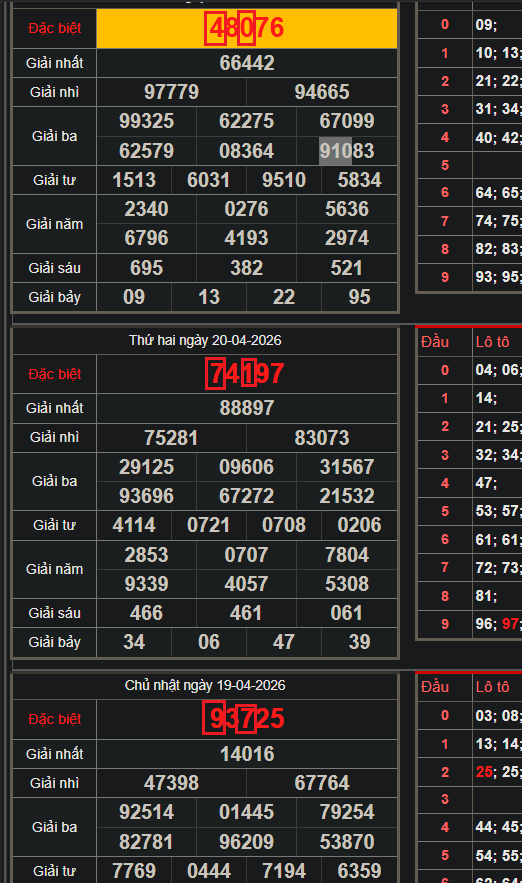522x883 pixels.
Task: Select Giải ba number 96209
Action: tap(247, 842)
